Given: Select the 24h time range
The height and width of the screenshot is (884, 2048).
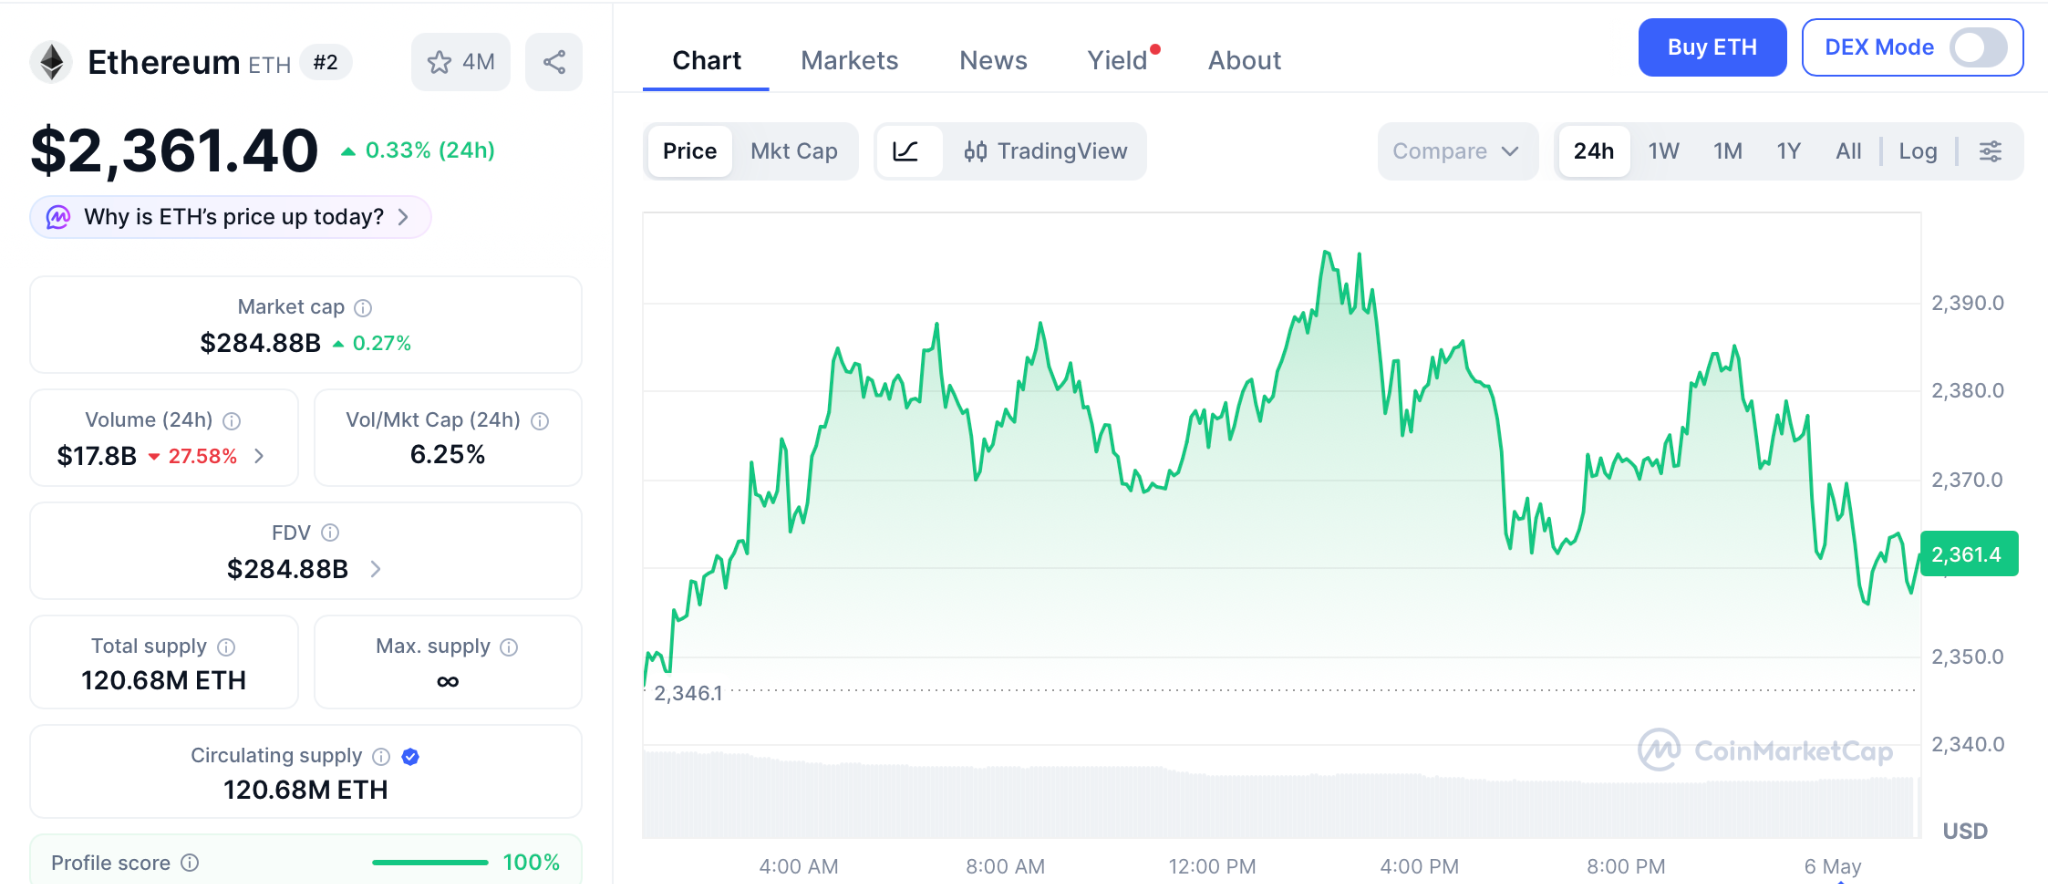Looking at the screenshot, I should coord(1594,151).
